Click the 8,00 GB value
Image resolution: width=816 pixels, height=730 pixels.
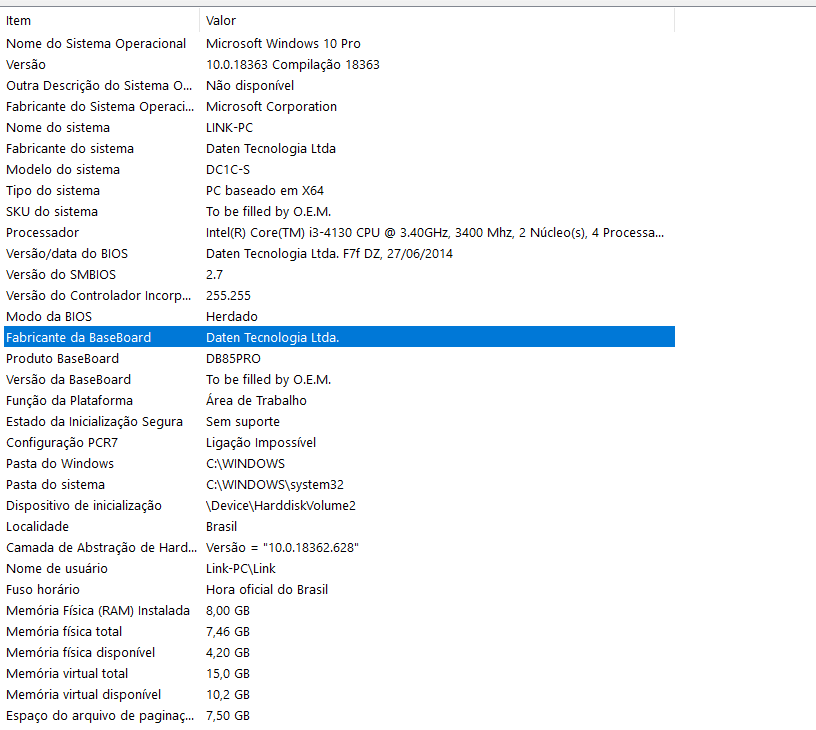point(228,610)
